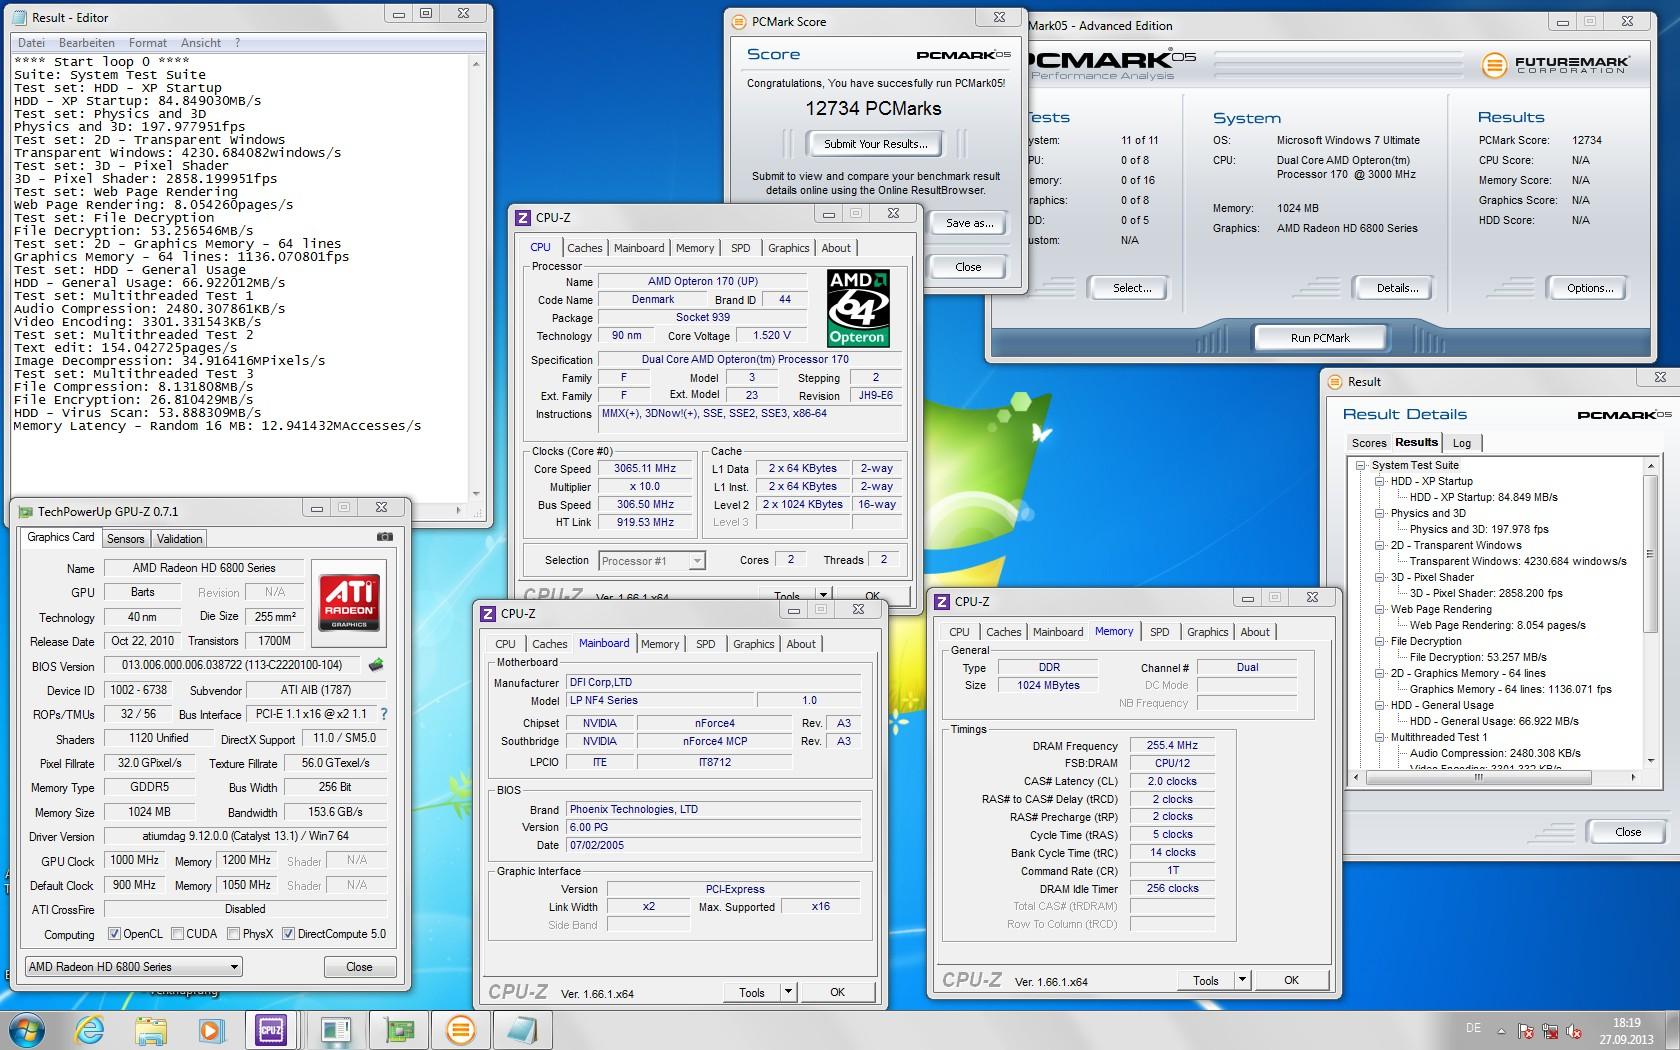Viewport: 1680px width, 1050px height.
Task: Collapse the 2D - Transparent Windows node
Action: click(1380, 545)
